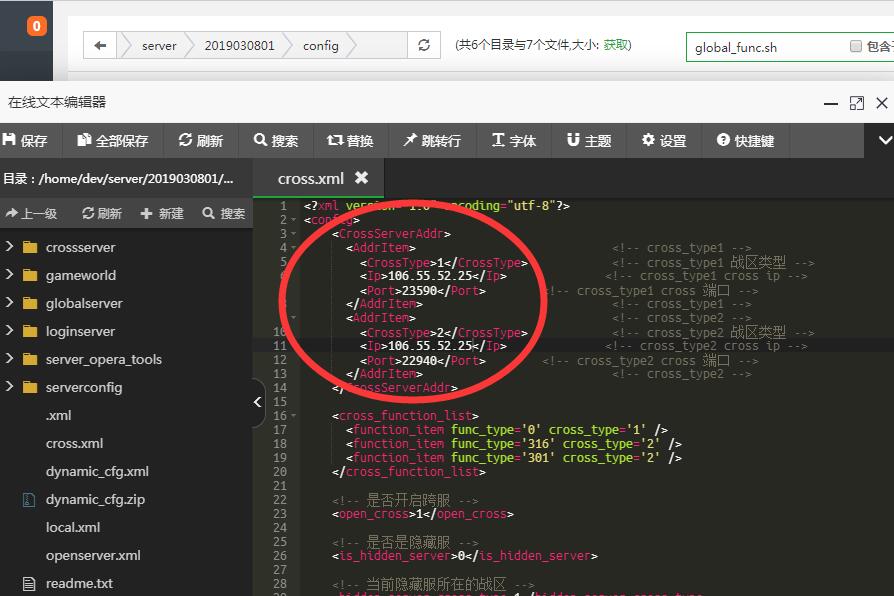894x596 pixels.
Task: Refresh the file from editor toolbar
Action: (x=200, y=141)
